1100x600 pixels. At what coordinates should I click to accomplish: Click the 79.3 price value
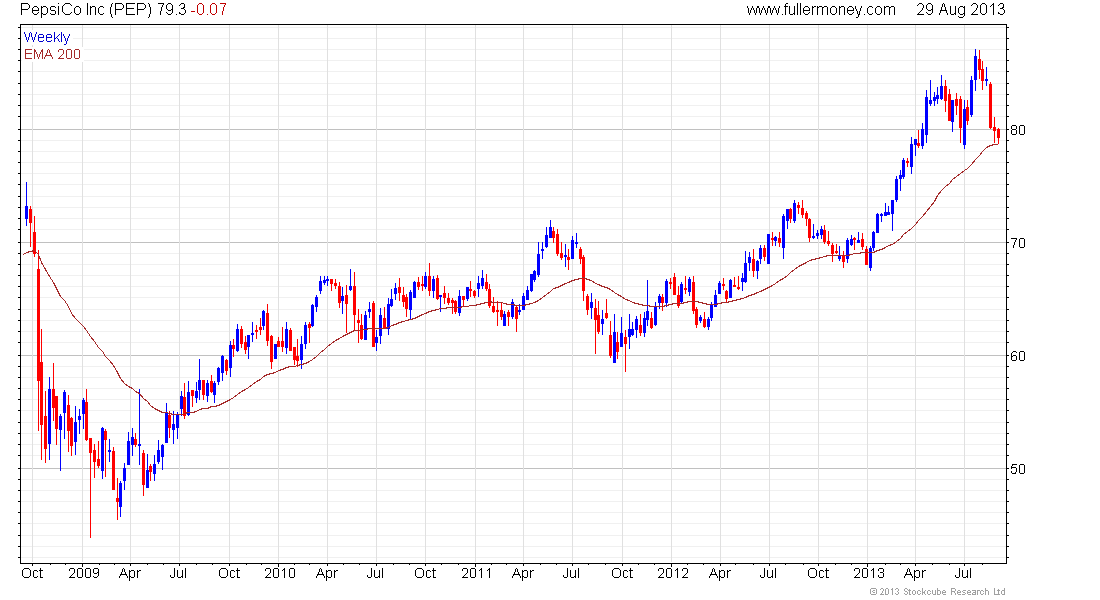[x=171, y=10]
